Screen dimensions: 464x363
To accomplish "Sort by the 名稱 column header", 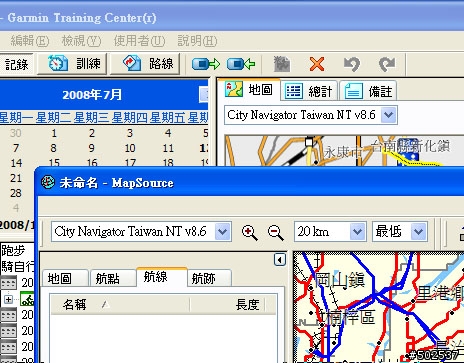I will click(120, 304).
